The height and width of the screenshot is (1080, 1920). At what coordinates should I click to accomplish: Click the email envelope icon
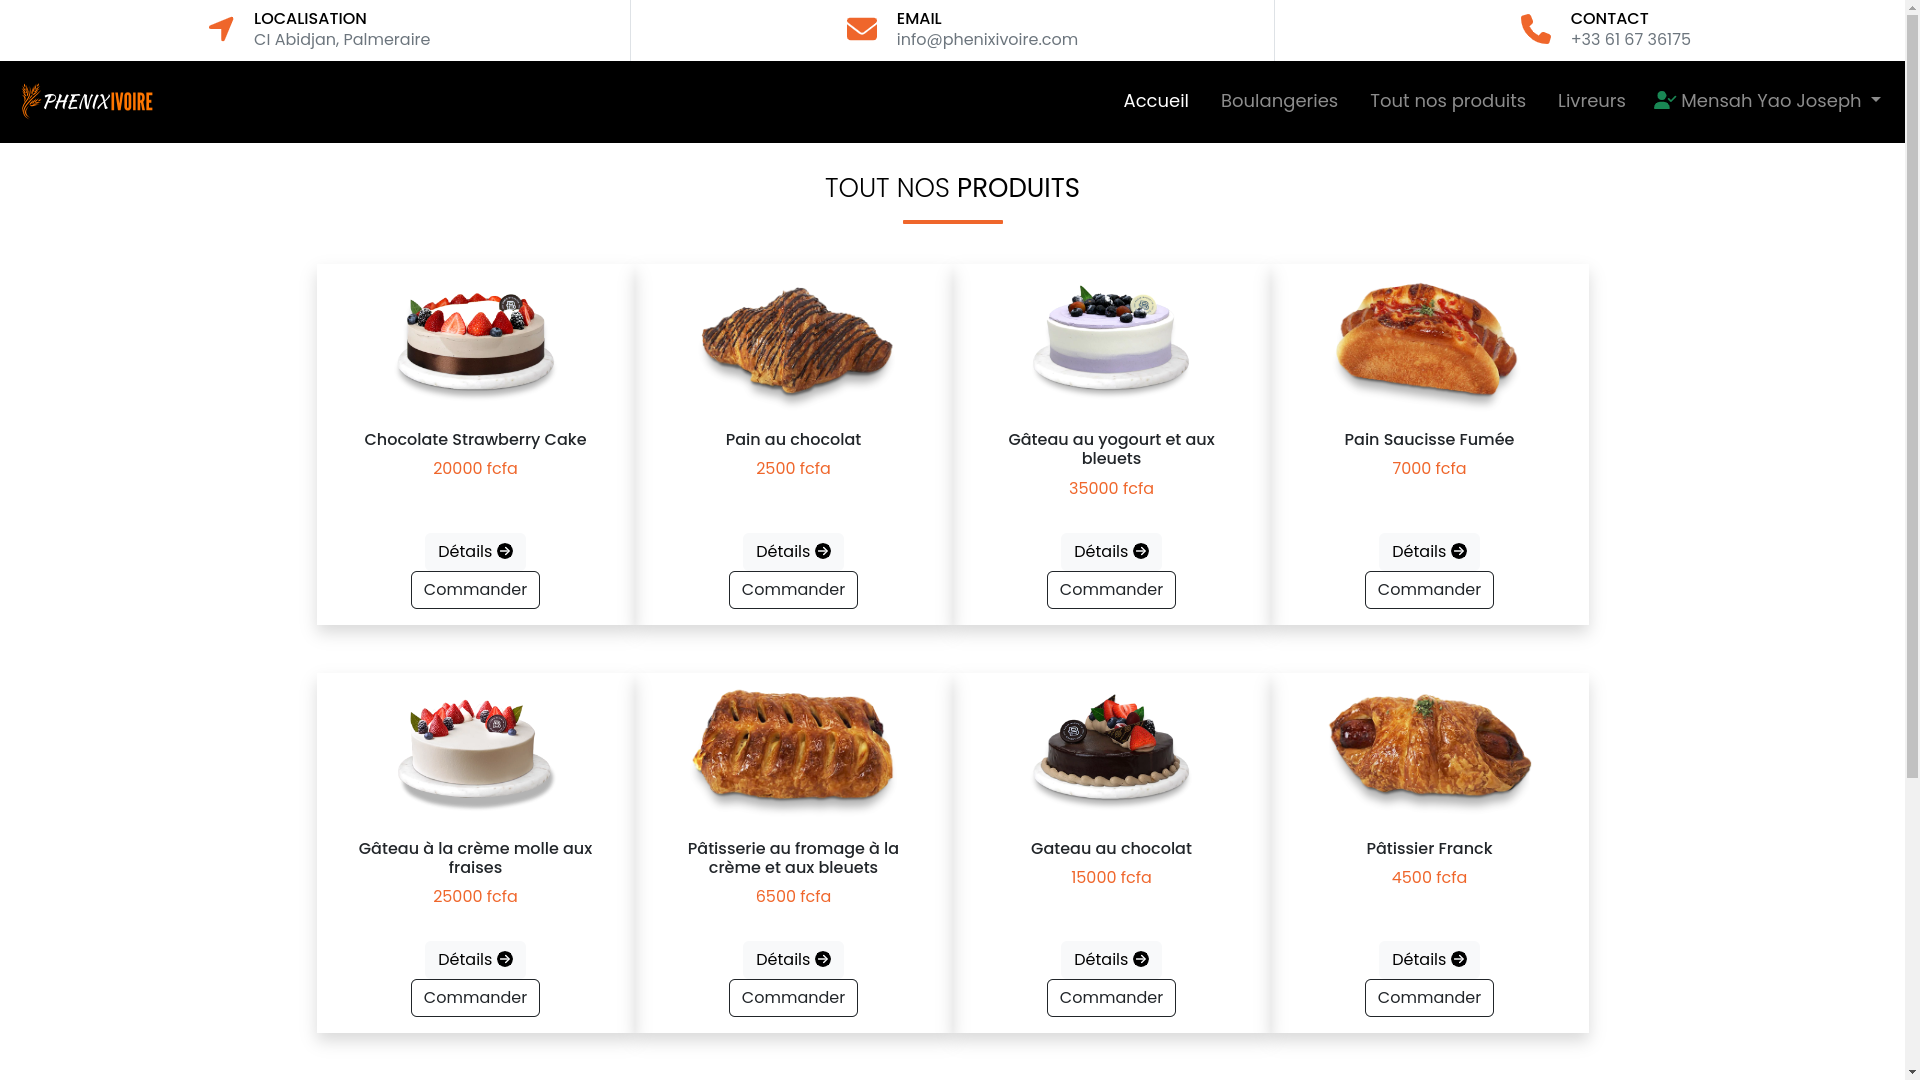861,29
